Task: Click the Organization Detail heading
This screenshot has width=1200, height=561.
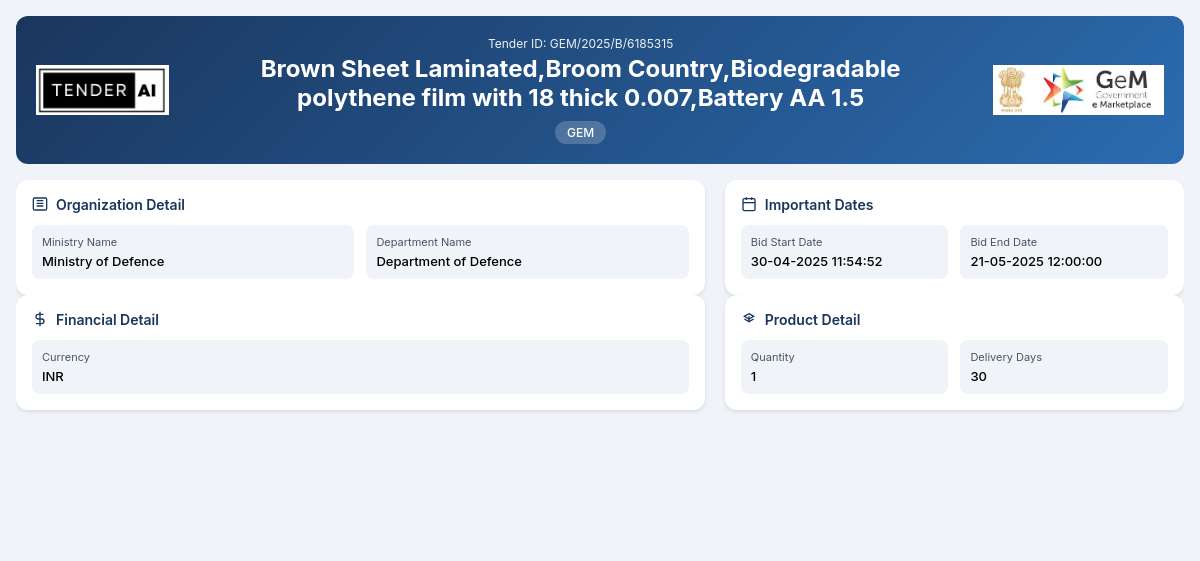Action: tap(120, 205)
